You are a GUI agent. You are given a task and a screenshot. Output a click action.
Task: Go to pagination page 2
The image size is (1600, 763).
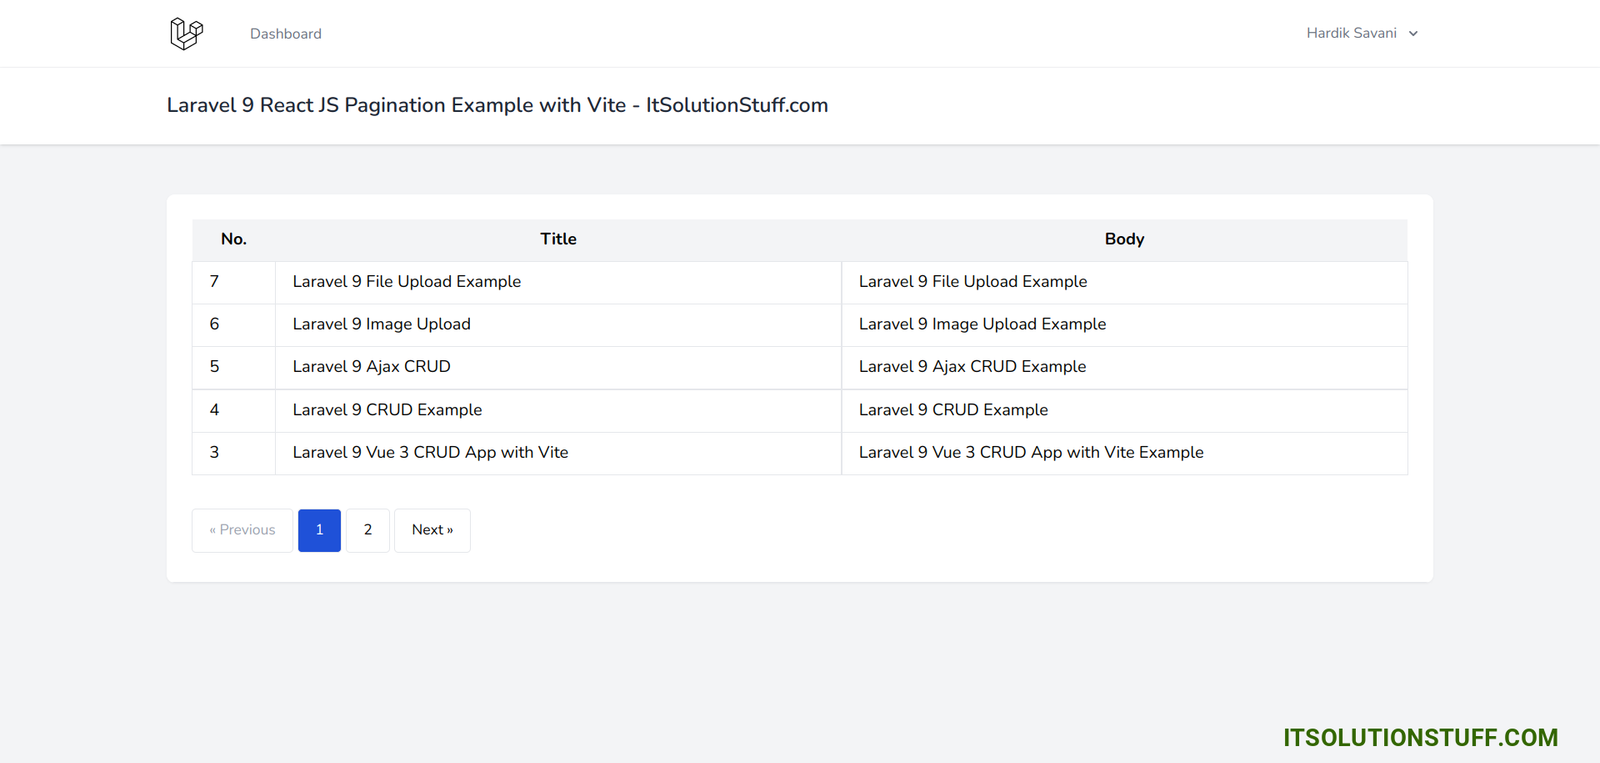(x=368, y=530)
